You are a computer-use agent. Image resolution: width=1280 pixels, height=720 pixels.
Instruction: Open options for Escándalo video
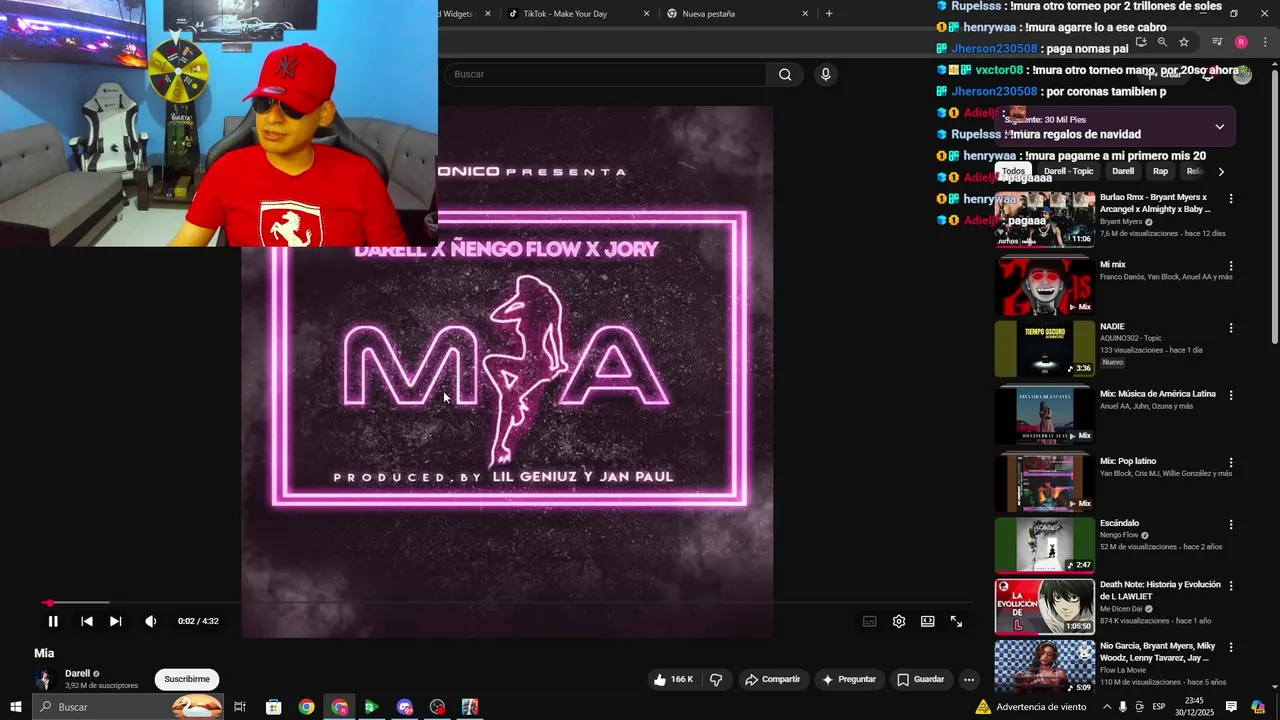[1231, 524]
